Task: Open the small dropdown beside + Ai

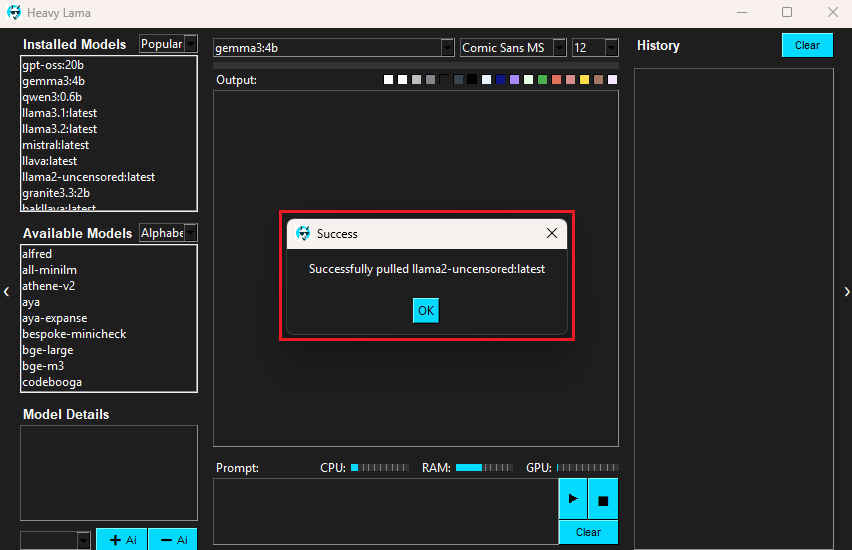Action: [83, 540]
